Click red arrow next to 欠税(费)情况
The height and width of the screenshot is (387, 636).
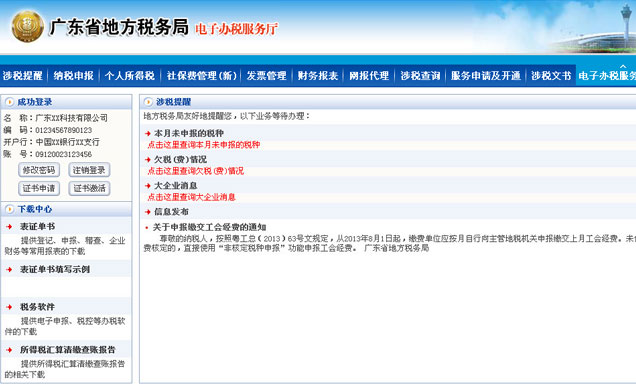[x=148, y=160]
